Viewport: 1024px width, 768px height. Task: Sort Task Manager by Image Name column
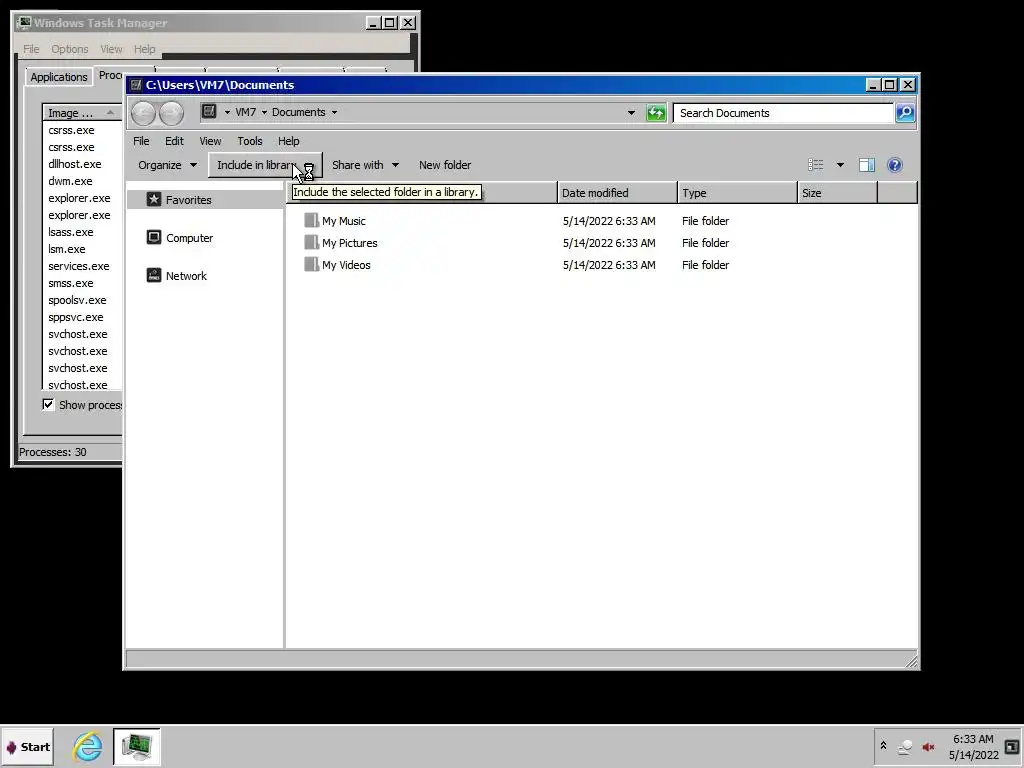pos(82,113)
